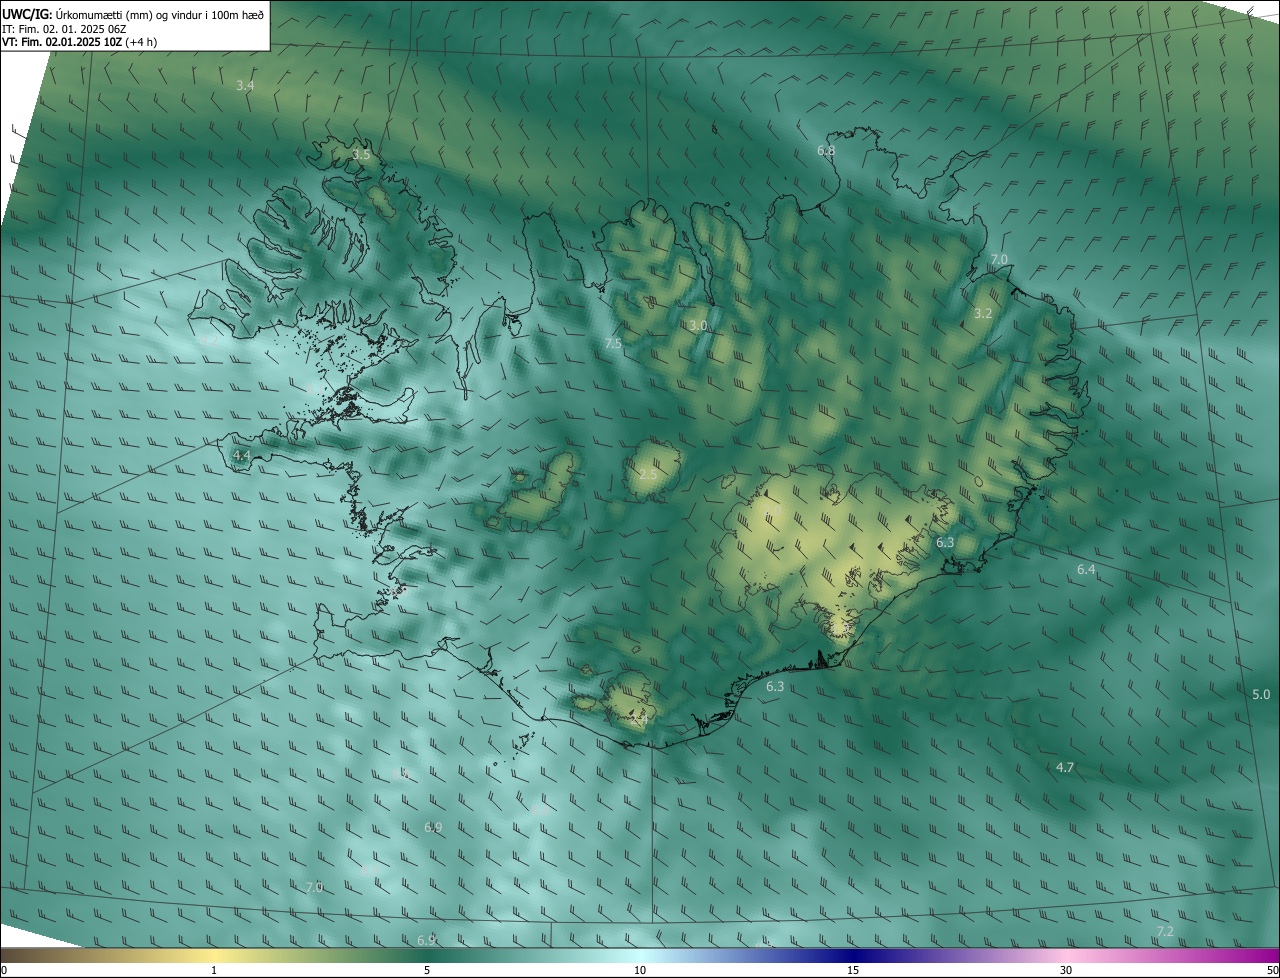Click the 10 tick on the colour scale

coord(640,971)
